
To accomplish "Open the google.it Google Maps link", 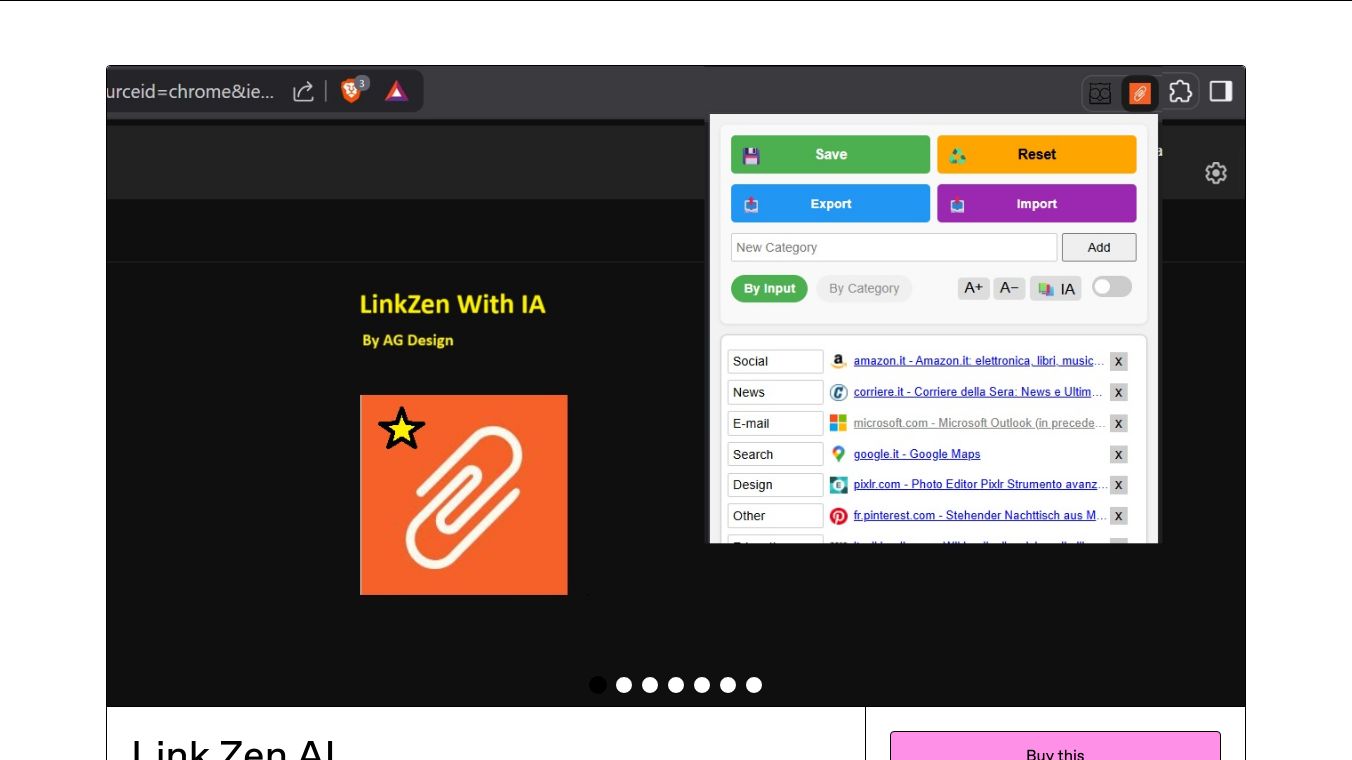I will 917,454.
